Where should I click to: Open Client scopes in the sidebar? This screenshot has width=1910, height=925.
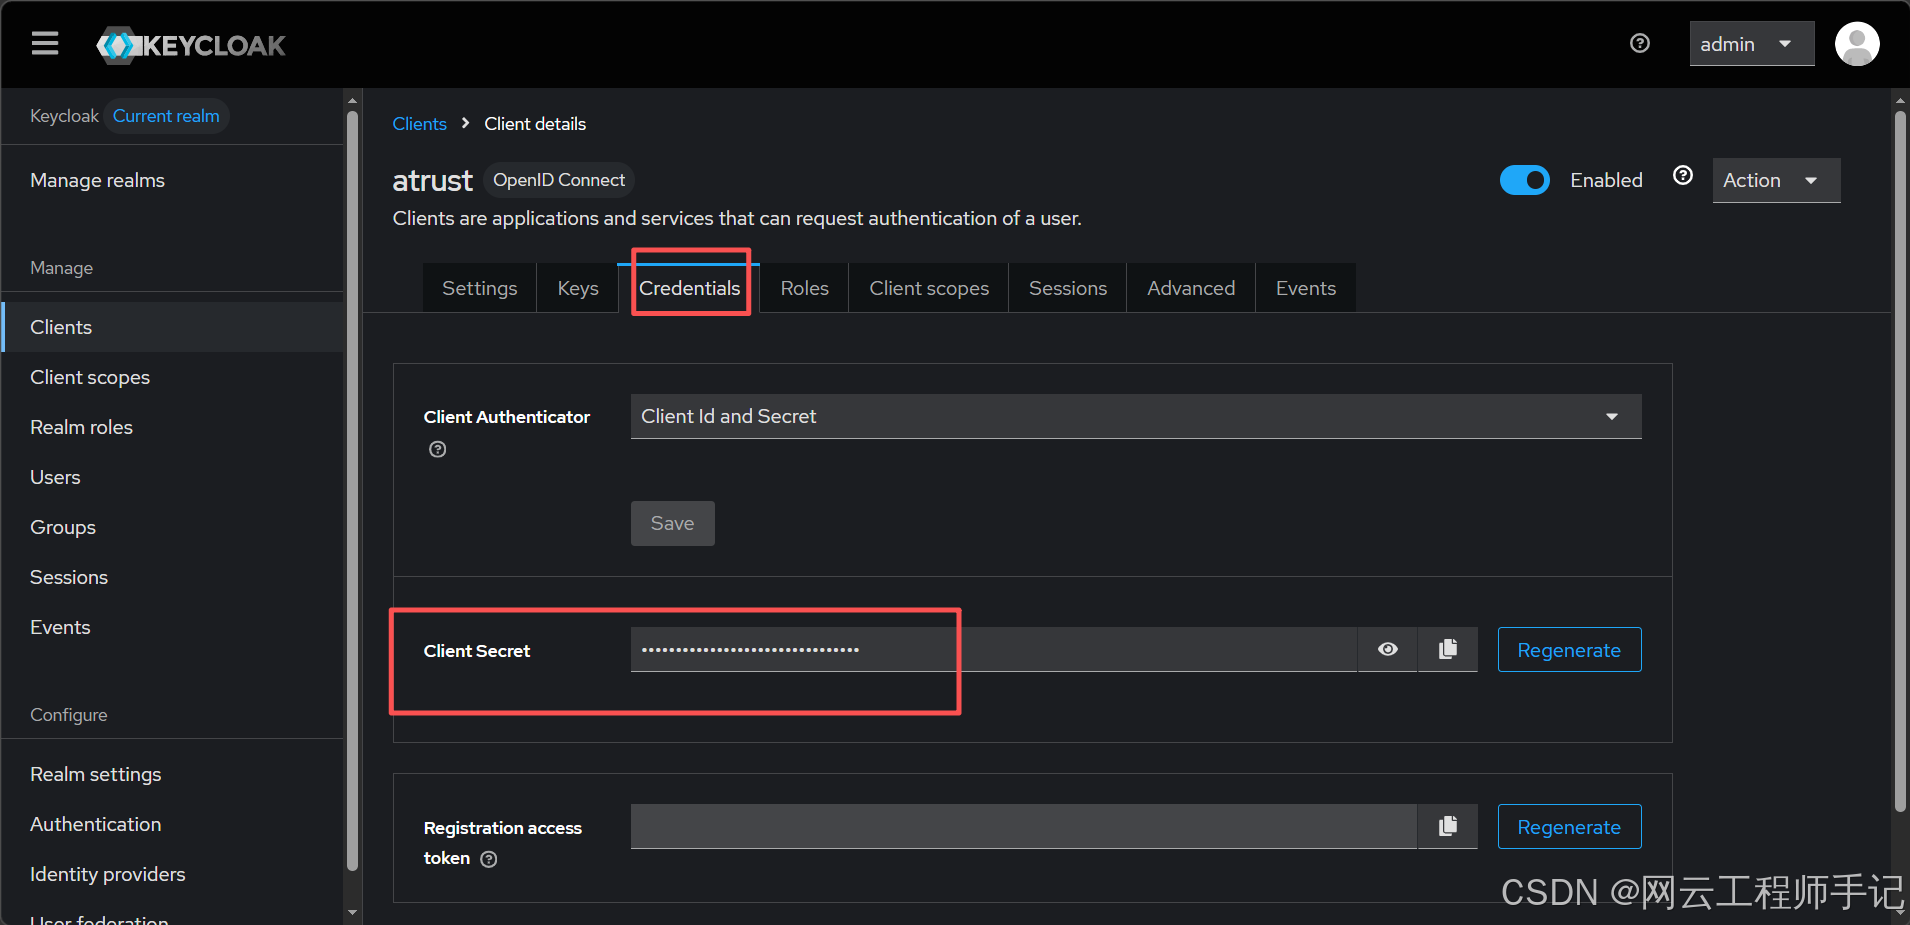pos(172,377)
